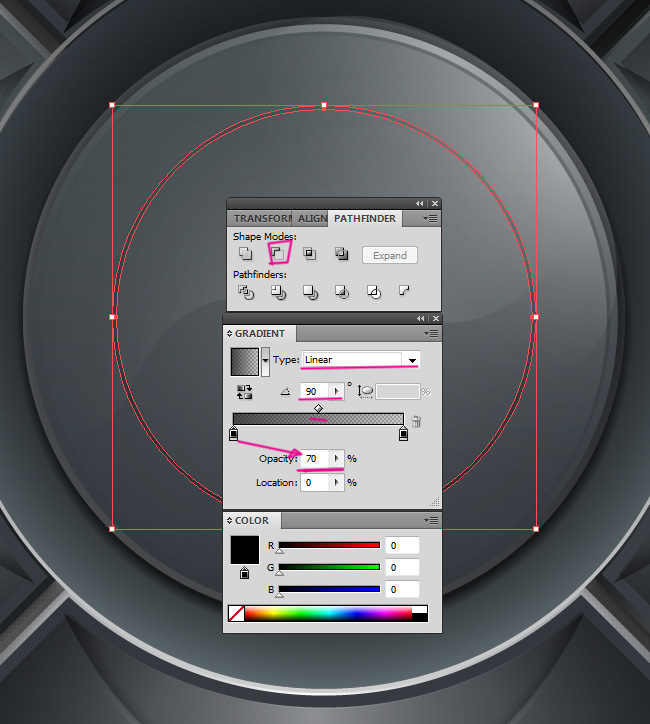Screen dimensions: 650x724
Task: Click the aspect ratio icon in Gradient panel
Action: (365, 392)
